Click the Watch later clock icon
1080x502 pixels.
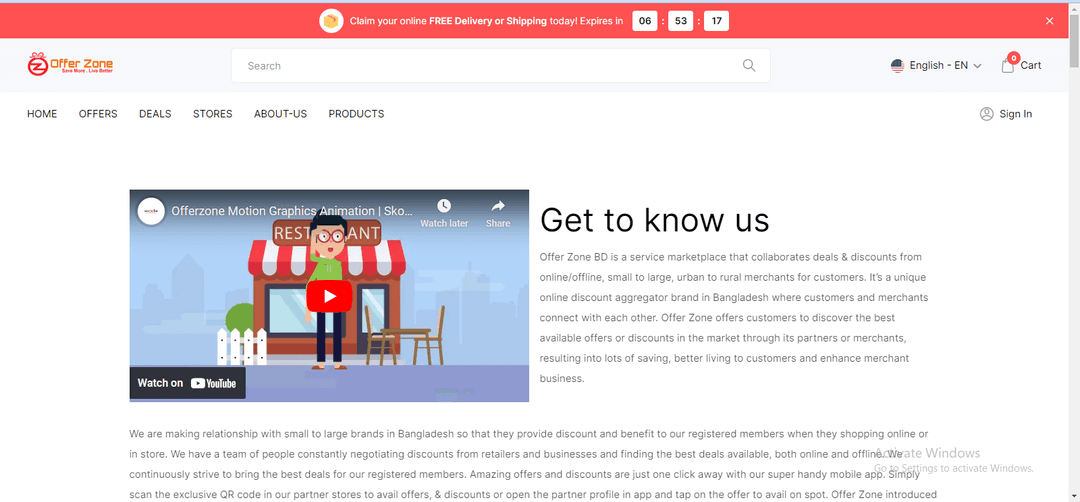(x=444, y=207)
